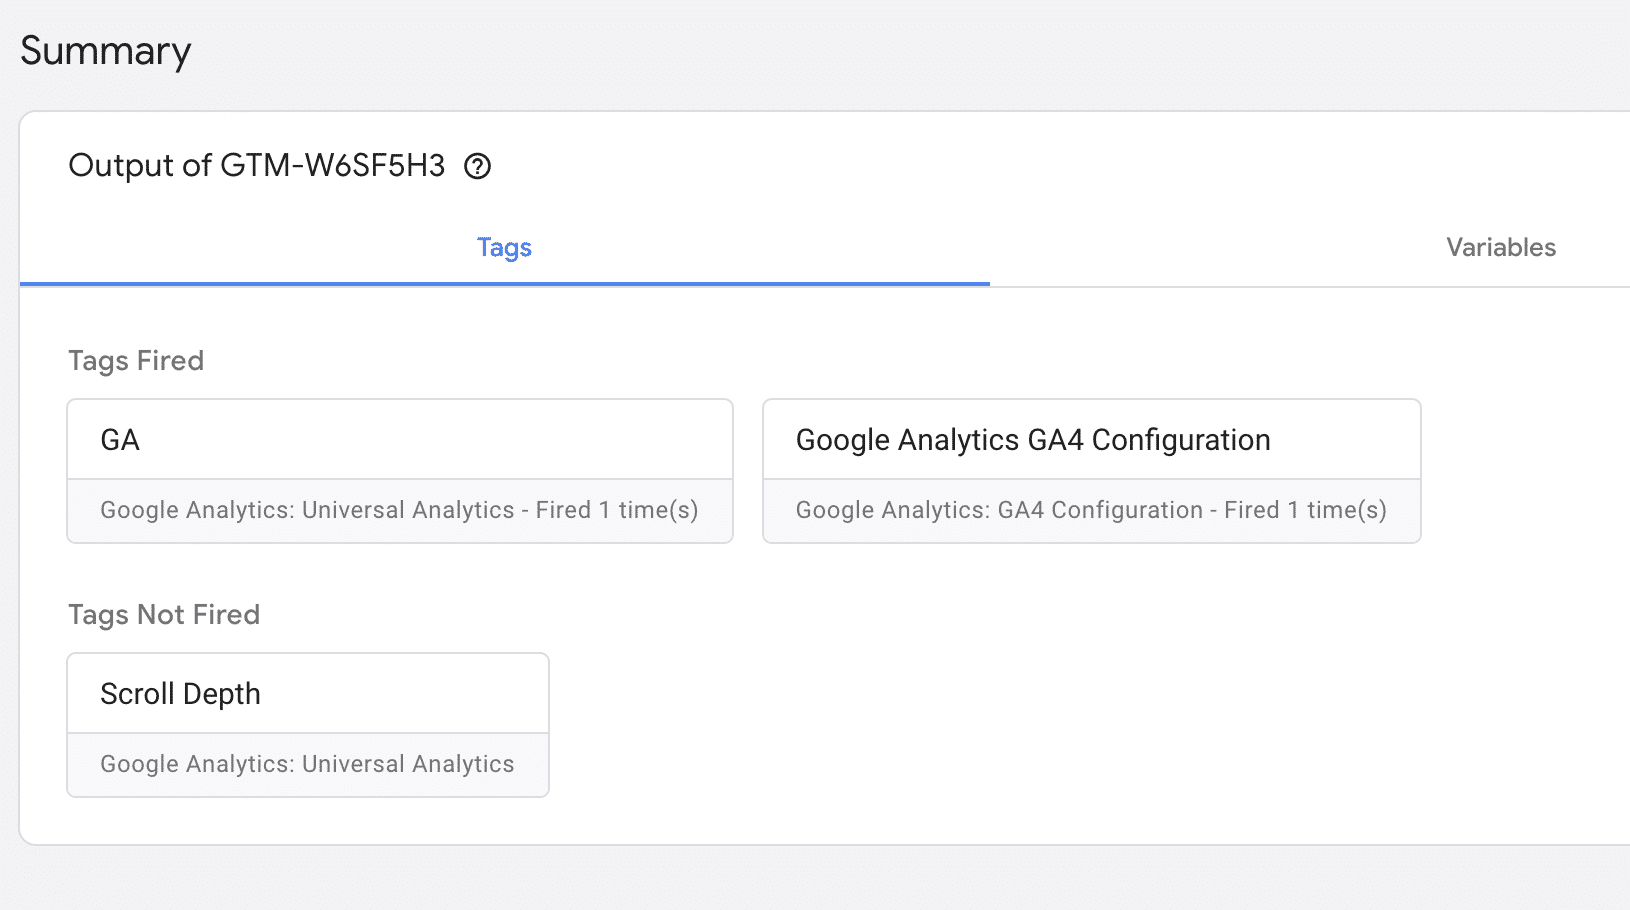The height and width of the screenshot is (910, 1630).
Task: Click the blue underline beneath the Tags tab
Action: tap(504, 284)
